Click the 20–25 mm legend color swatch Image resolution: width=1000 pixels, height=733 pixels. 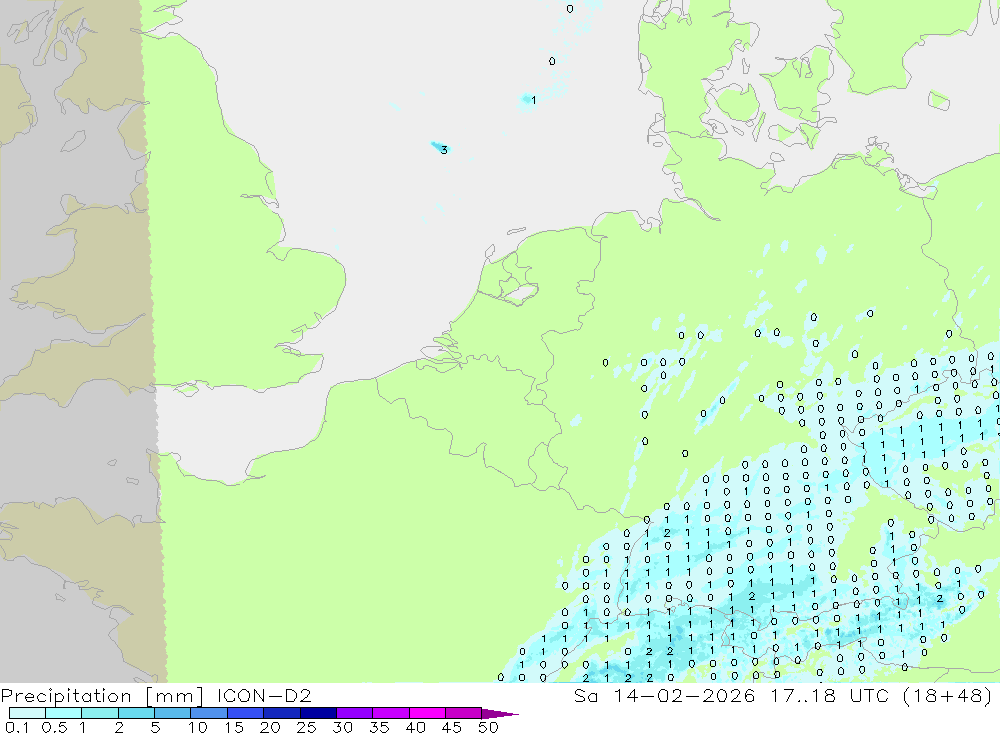point(281,713)
